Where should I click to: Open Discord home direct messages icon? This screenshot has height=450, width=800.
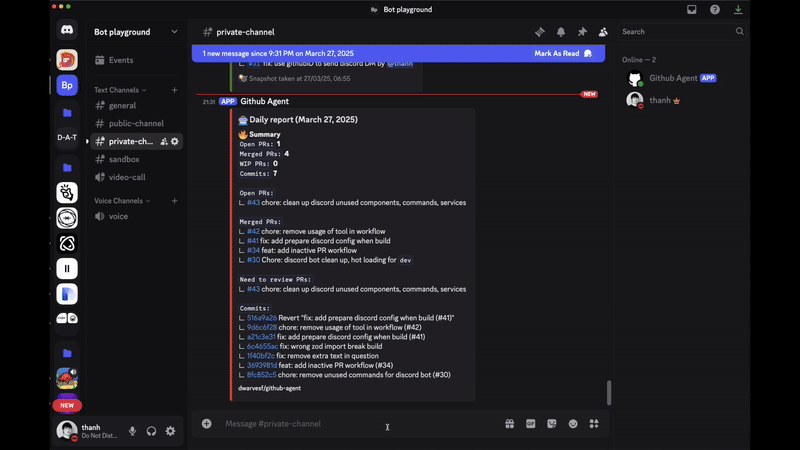(x=67, y=30)
